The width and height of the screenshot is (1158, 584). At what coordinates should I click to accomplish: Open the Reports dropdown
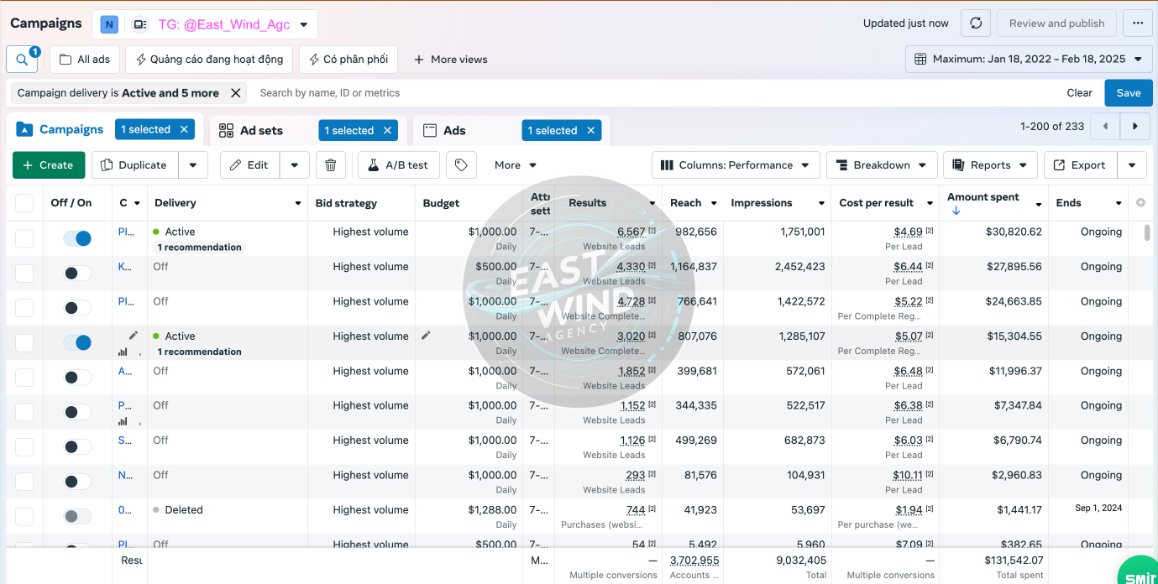(x=990, y=165)
